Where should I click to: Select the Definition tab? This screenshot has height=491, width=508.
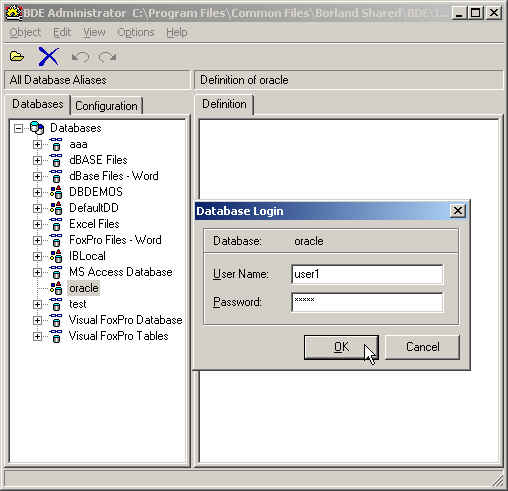tap(224, 104)
